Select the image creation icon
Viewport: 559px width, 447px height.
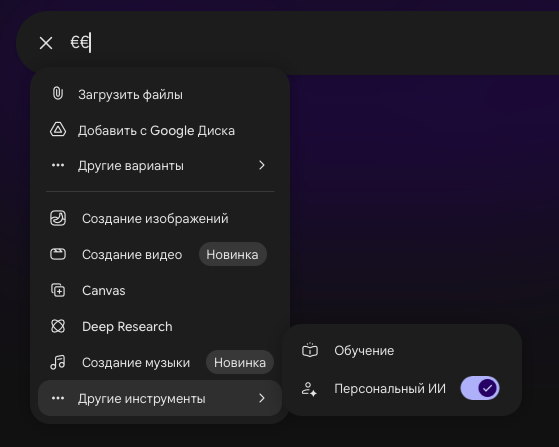(58, 218)
